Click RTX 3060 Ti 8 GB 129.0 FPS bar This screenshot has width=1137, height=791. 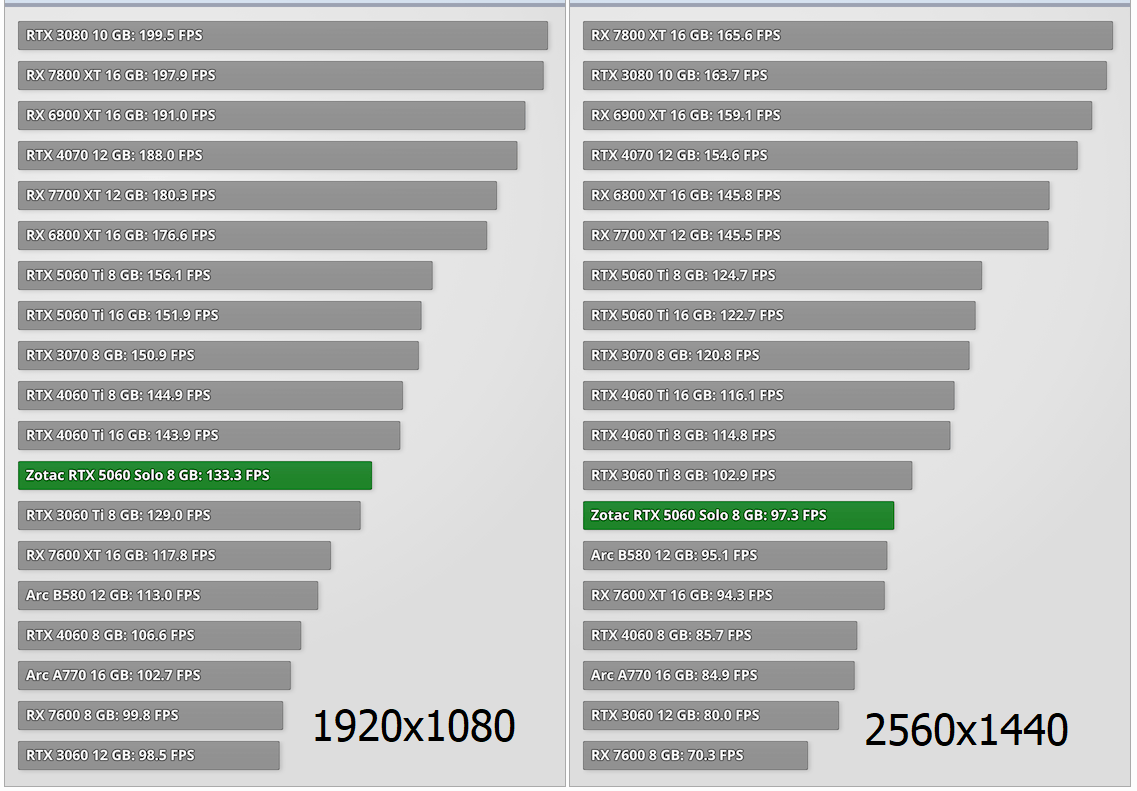click(189, 515)
